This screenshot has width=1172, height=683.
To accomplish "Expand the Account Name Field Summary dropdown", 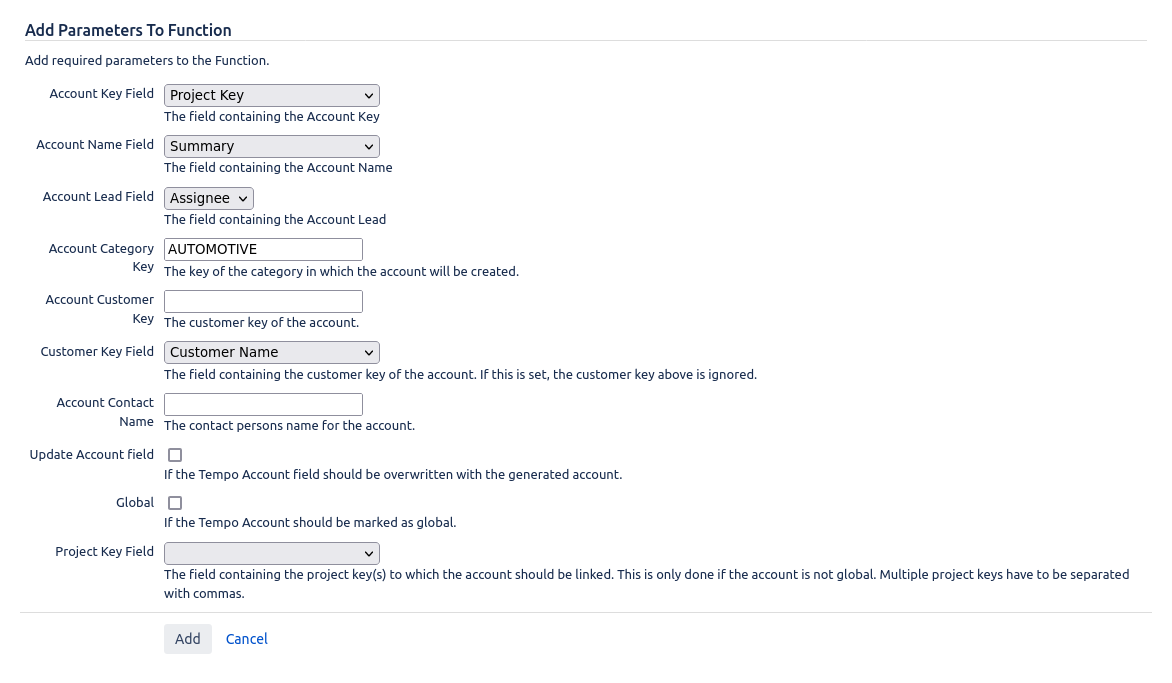I will click(x=271, y=146).
